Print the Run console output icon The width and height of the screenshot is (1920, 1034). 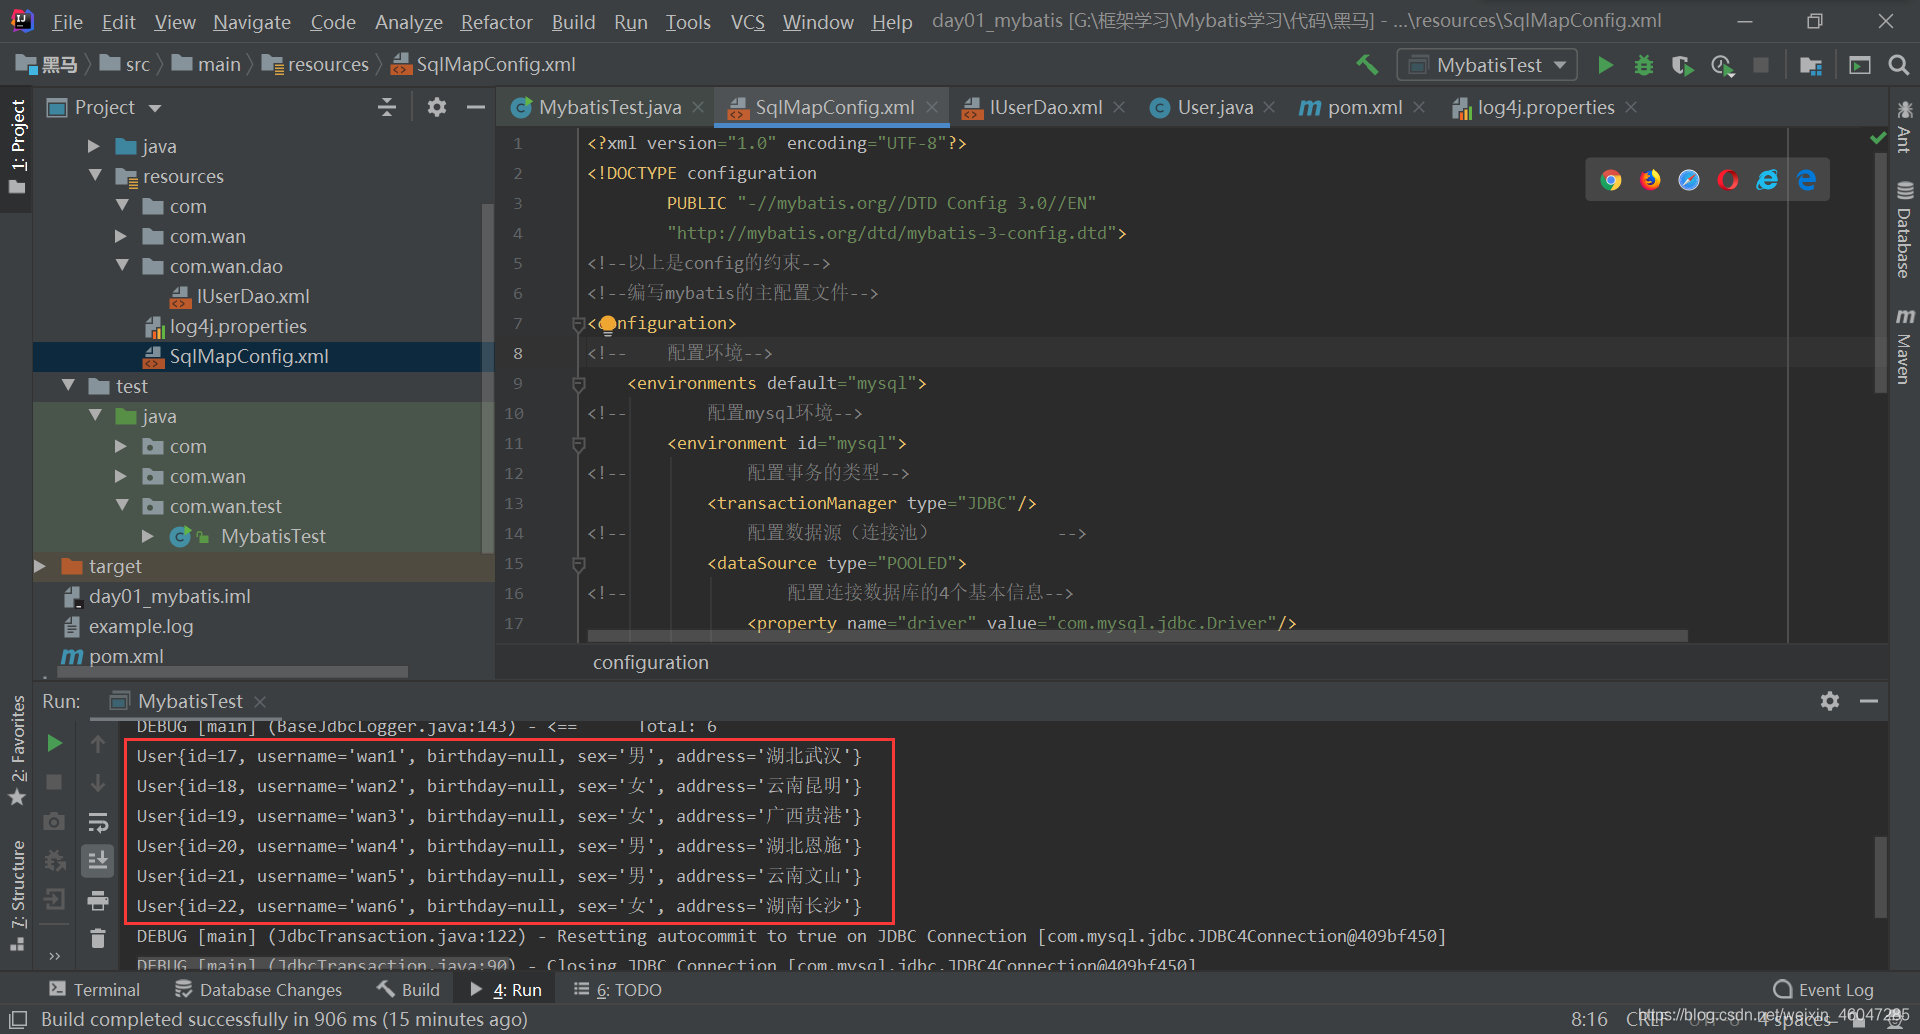(98, 901)
